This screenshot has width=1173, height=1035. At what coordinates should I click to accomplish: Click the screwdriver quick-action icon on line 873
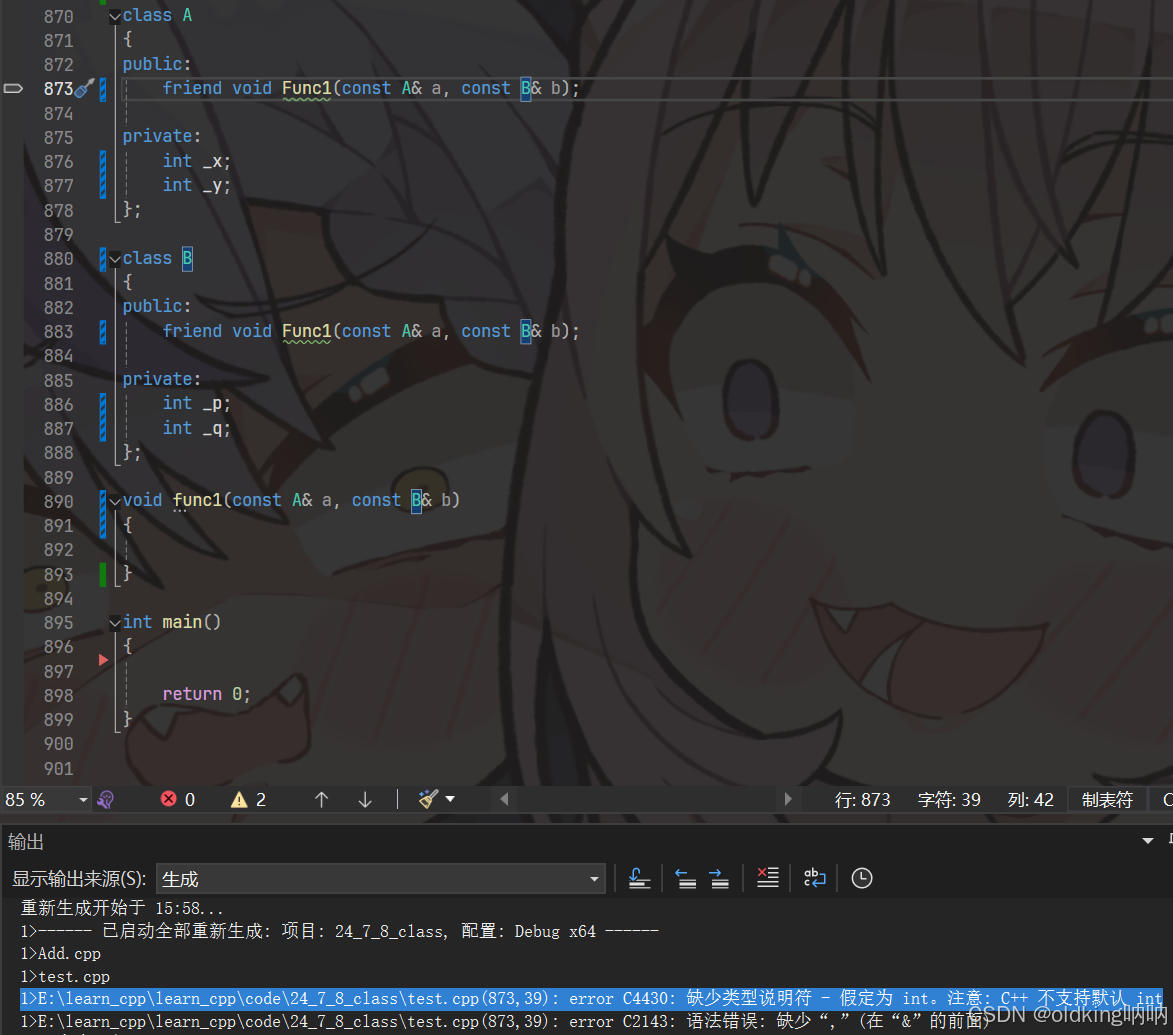[x=85, y=88]
